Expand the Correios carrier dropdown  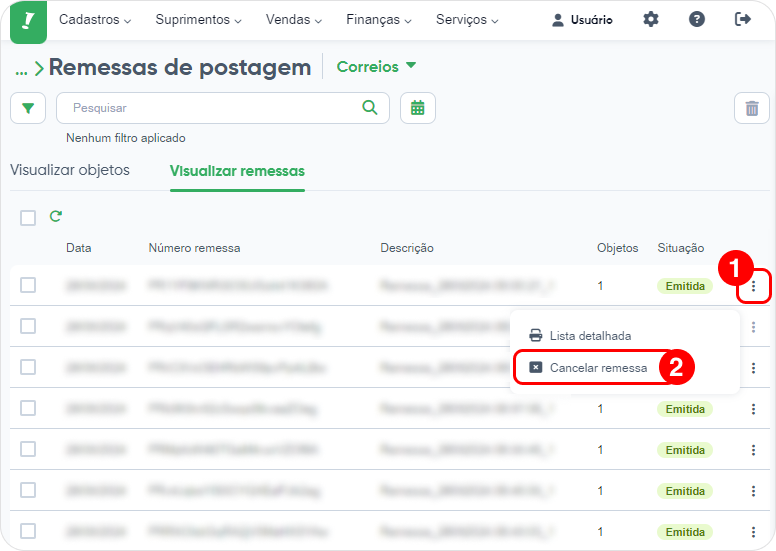coord(376,66)
